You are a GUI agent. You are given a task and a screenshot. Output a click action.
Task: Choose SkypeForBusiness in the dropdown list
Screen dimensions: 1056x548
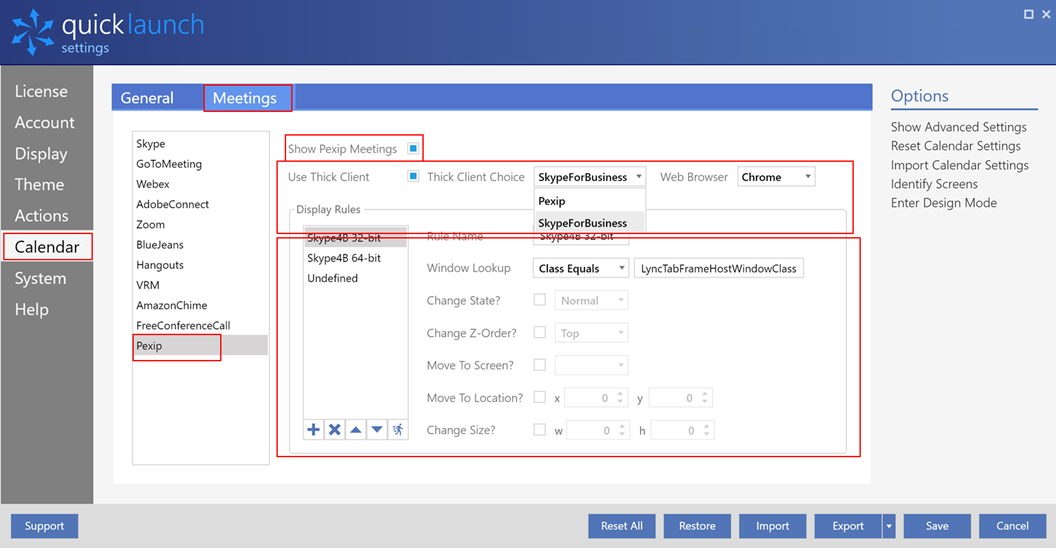(x=590, y=223)
